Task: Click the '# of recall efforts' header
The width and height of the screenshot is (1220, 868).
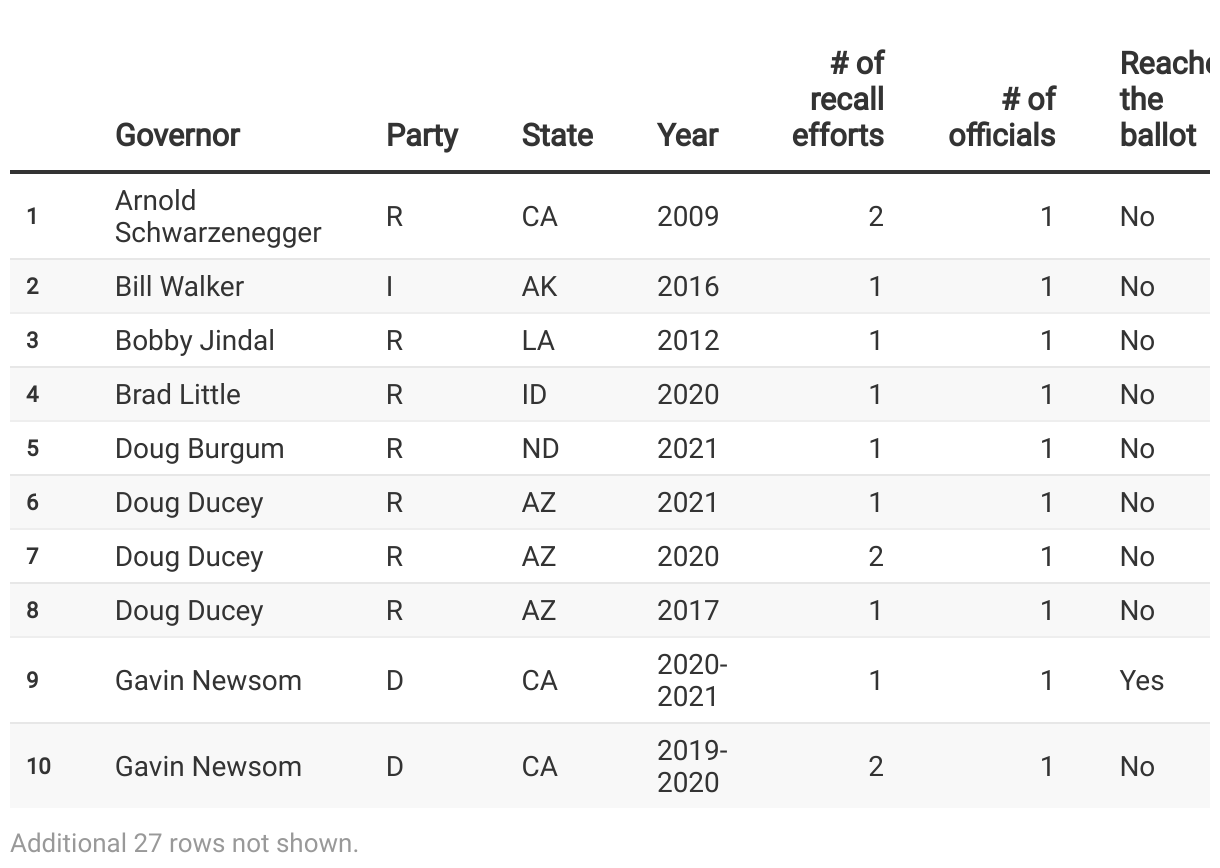Action: 838,99
